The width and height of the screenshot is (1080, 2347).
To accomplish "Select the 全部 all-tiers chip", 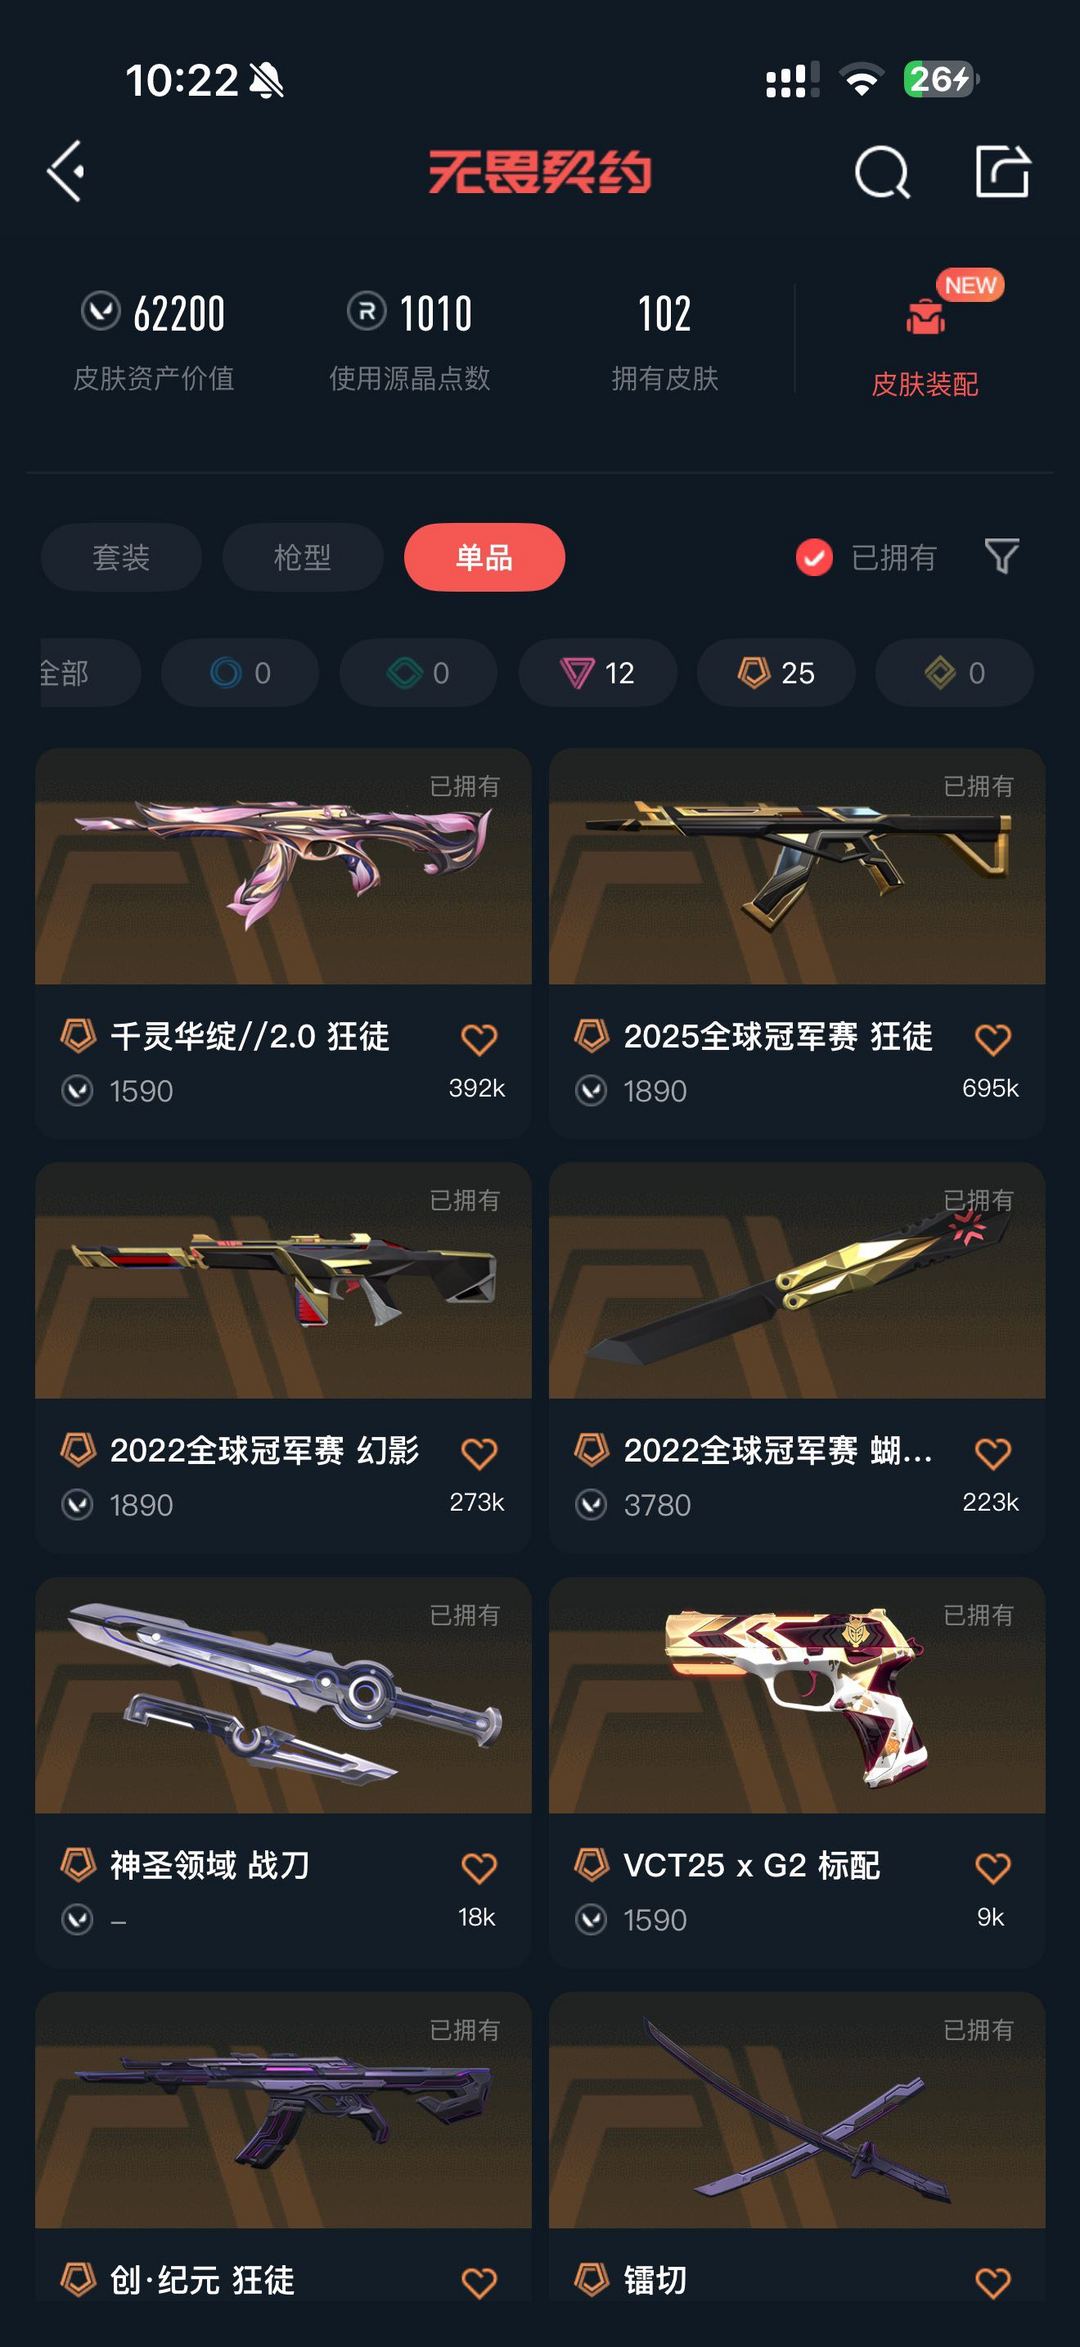I will [x=90, y=673].
